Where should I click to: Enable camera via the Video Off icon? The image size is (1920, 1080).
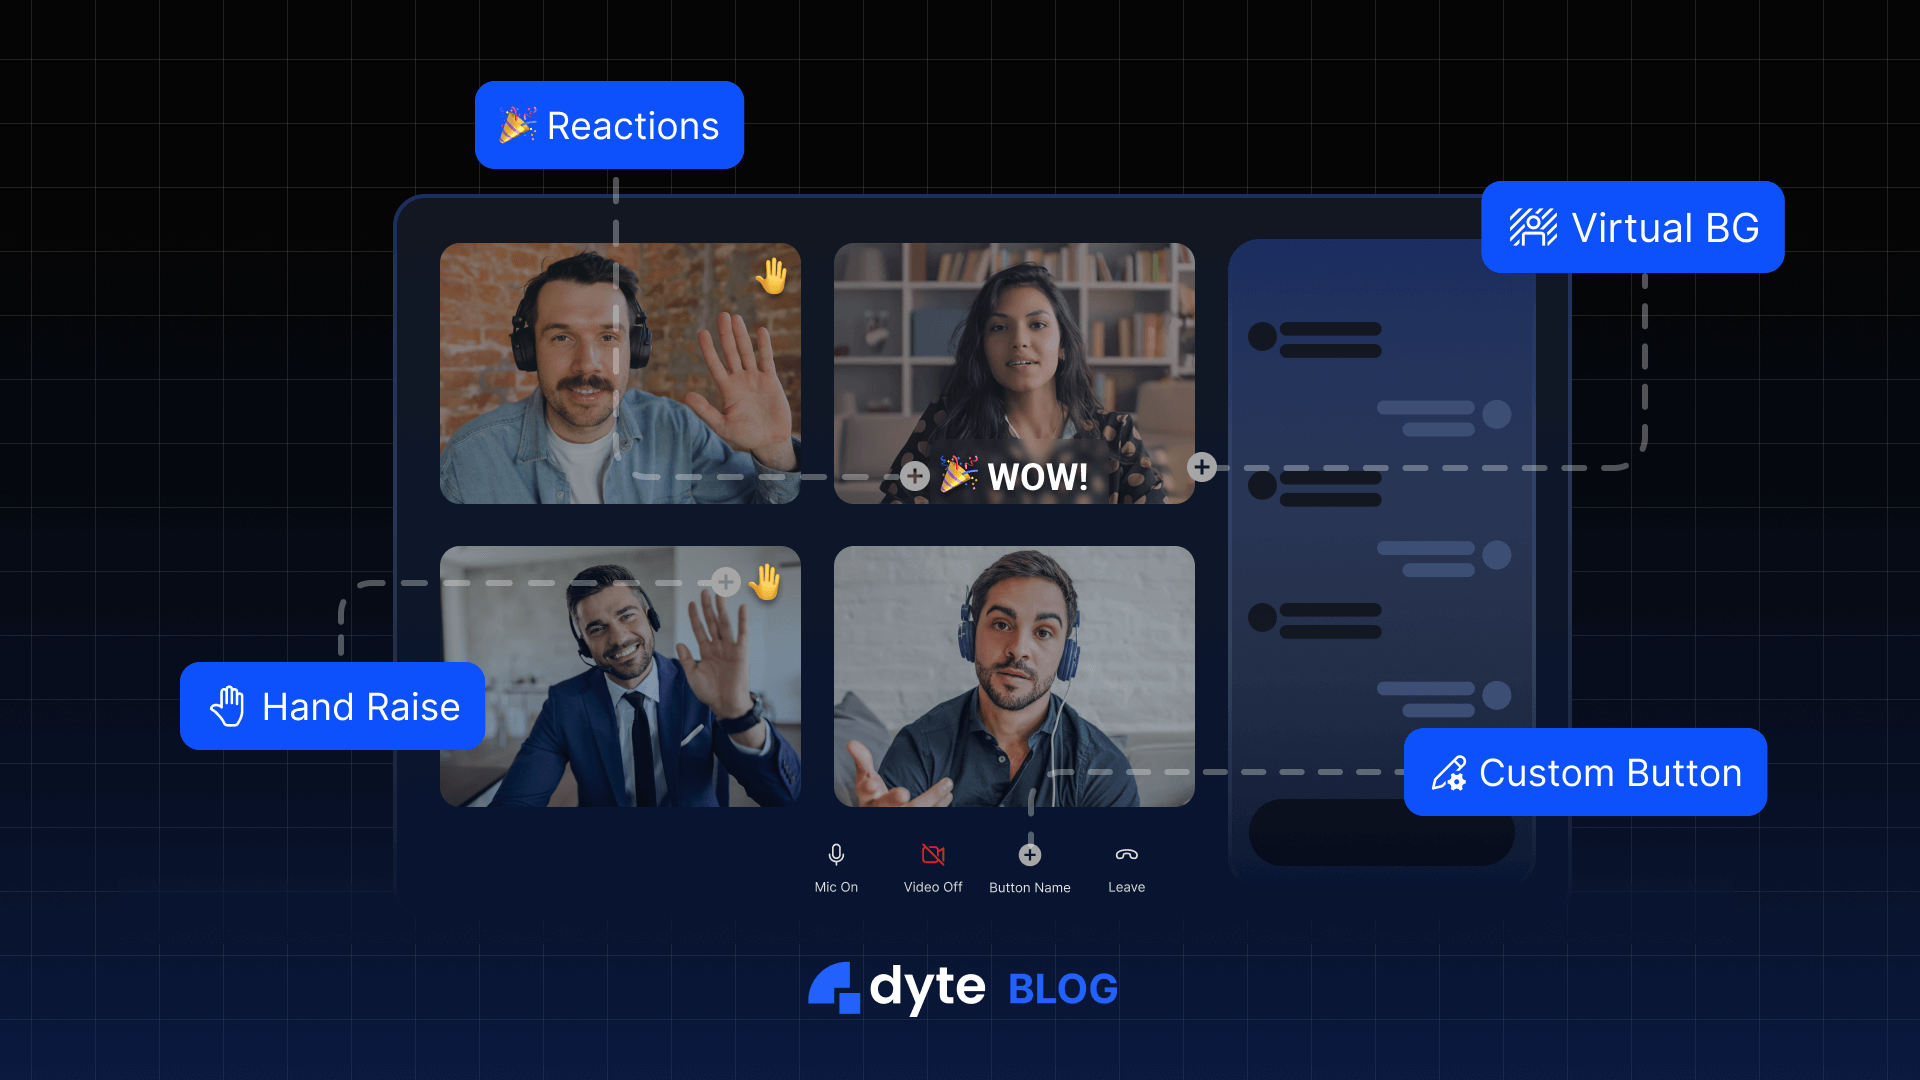(x=932, y=854)
